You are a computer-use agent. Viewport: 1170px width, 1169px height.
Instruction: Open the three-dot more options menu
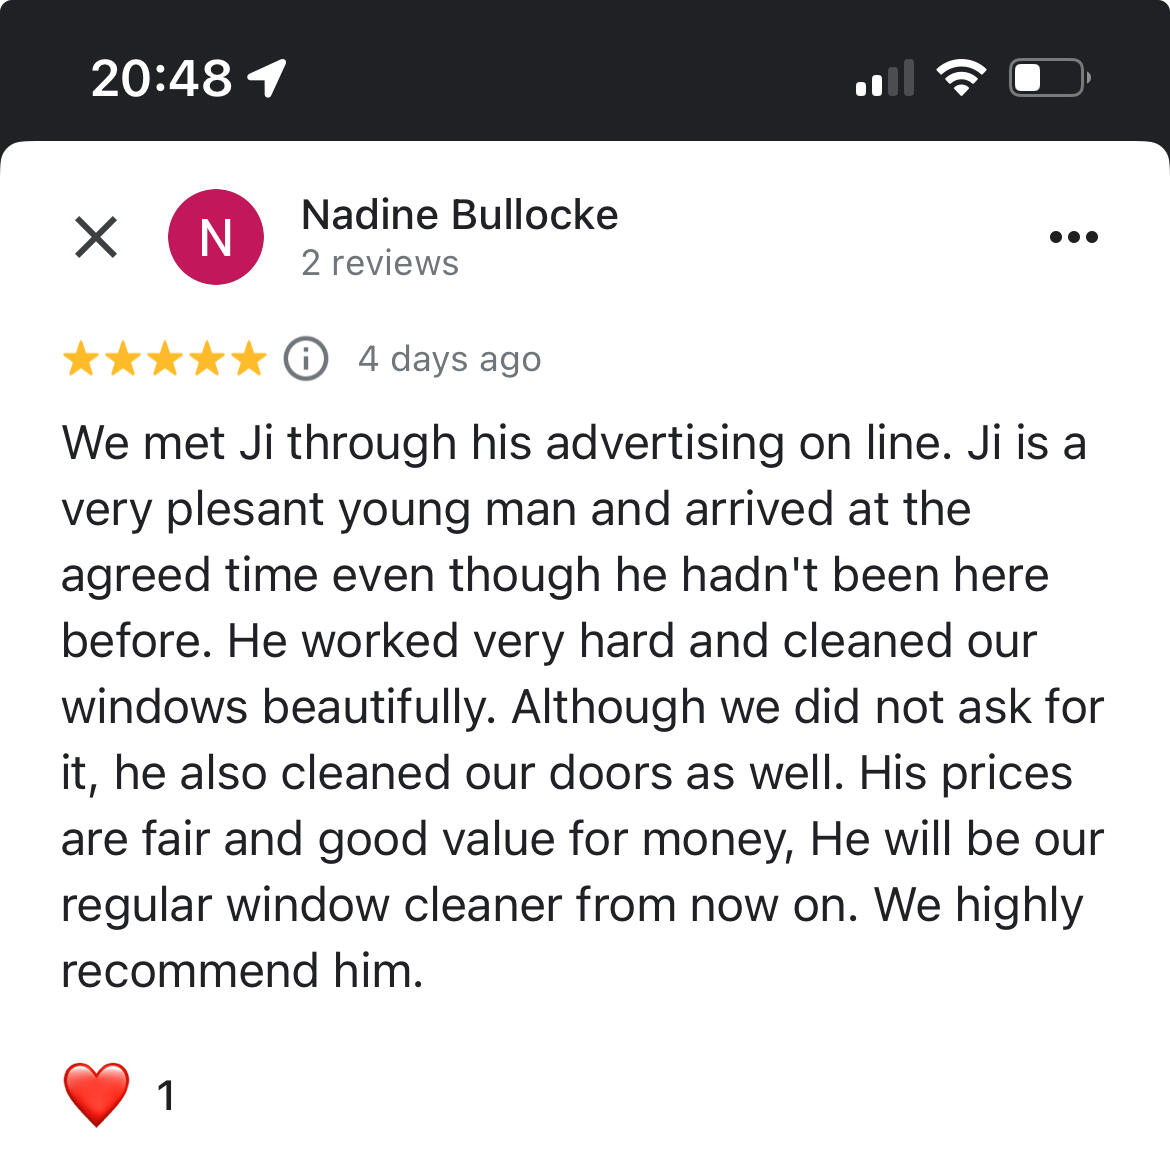pyautogui.click(x=1074, y=237)
